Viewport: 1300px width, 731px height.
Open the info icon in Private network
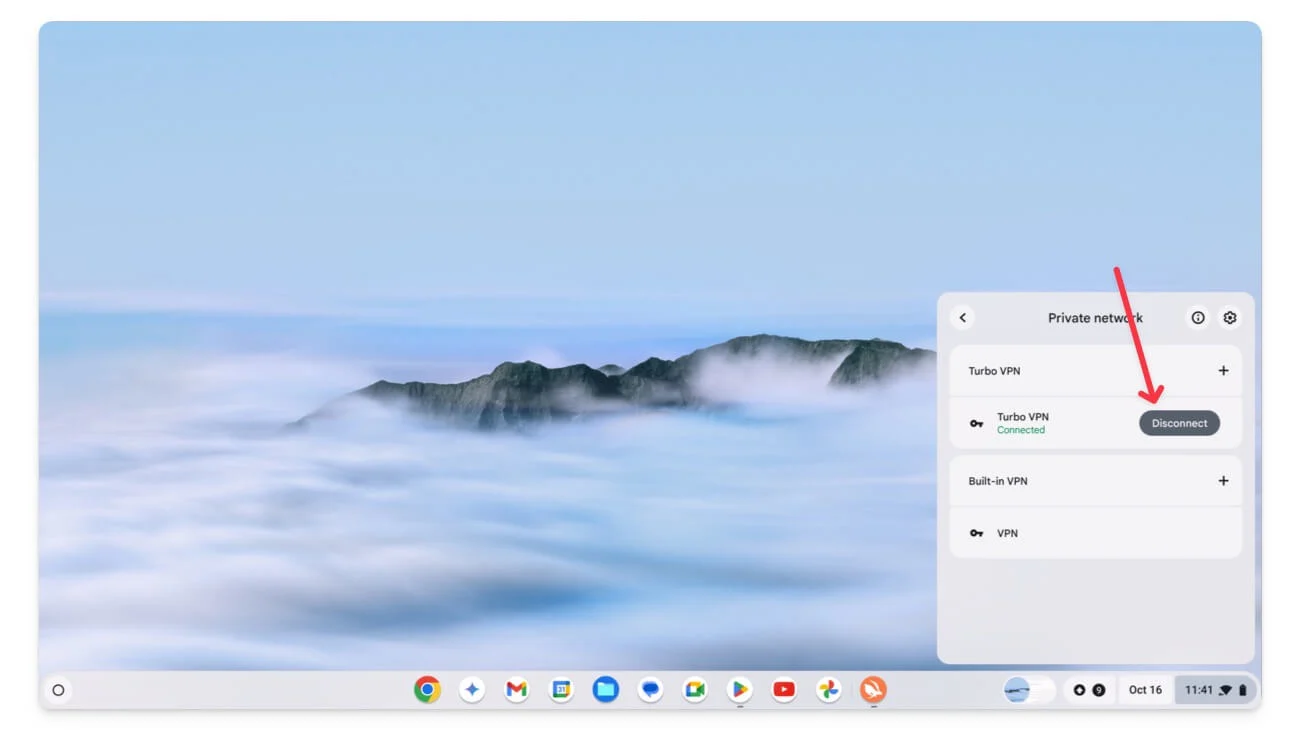coord(1197,318)
